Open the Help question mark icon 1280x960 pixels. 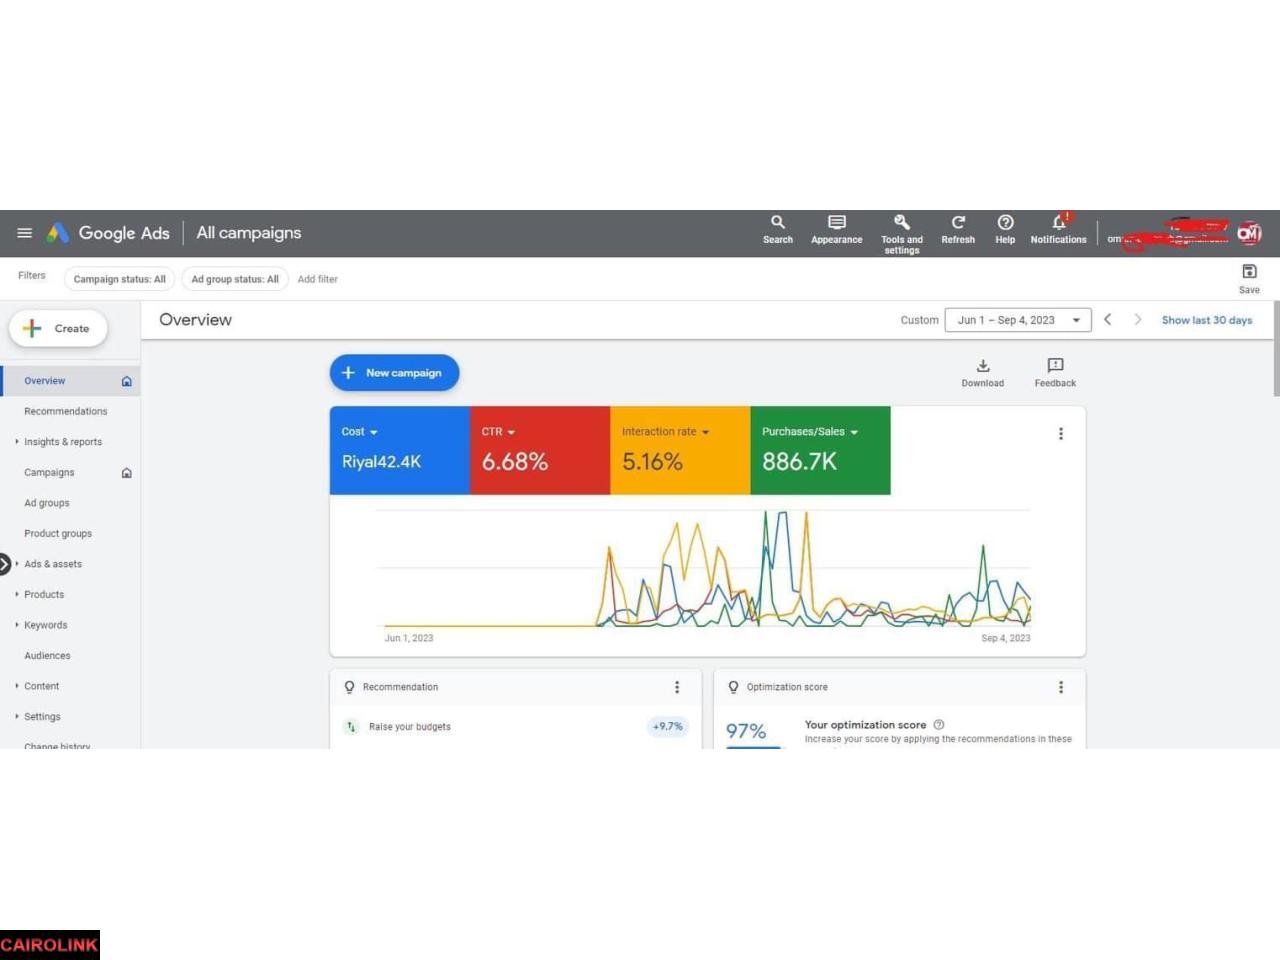coord(1005,223)
